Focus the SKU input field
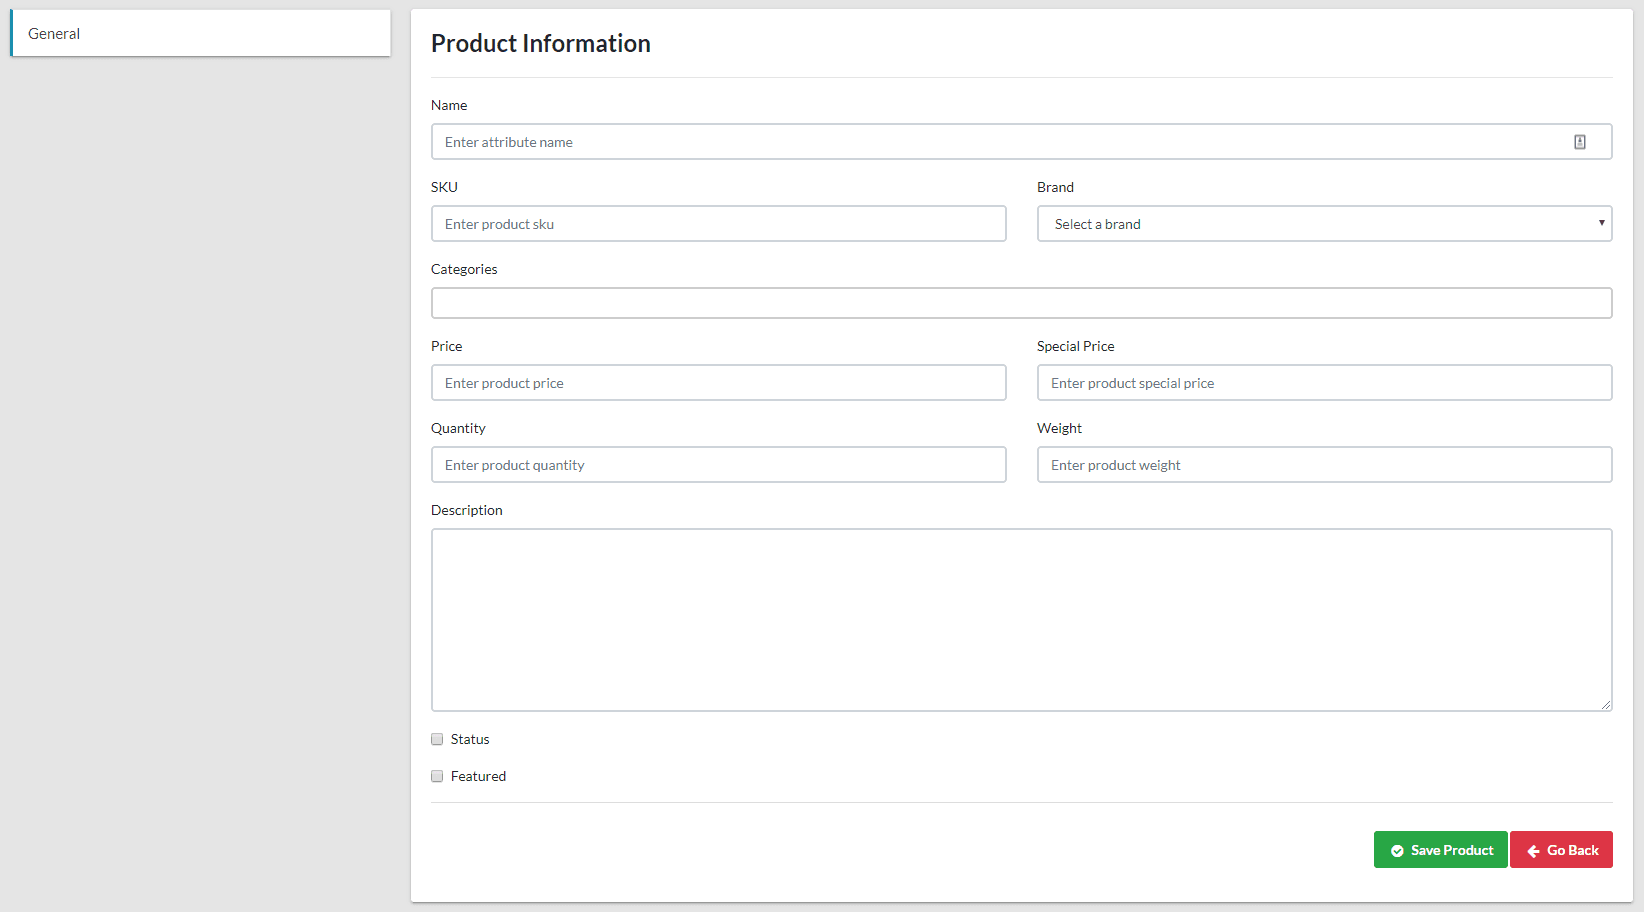This screenshot has height=912, width=1644. 718,224
